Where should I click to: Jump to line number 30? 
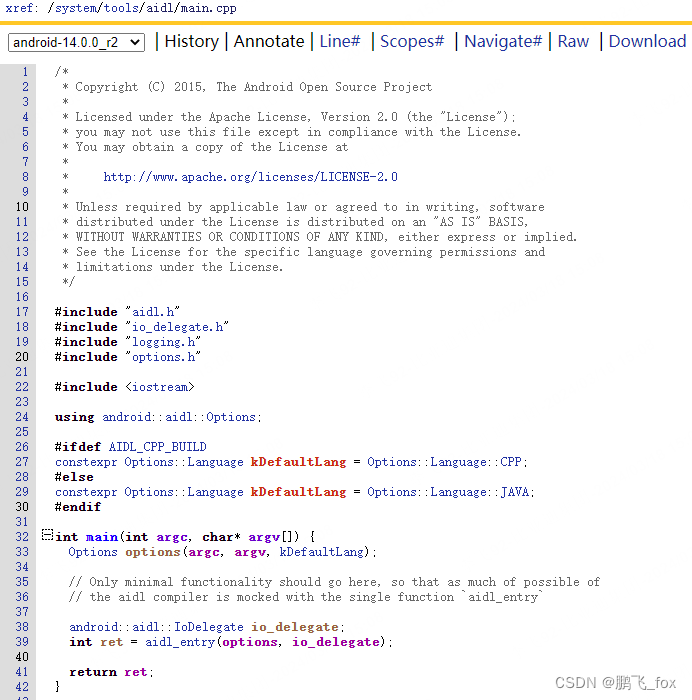(x=22, y=507)
